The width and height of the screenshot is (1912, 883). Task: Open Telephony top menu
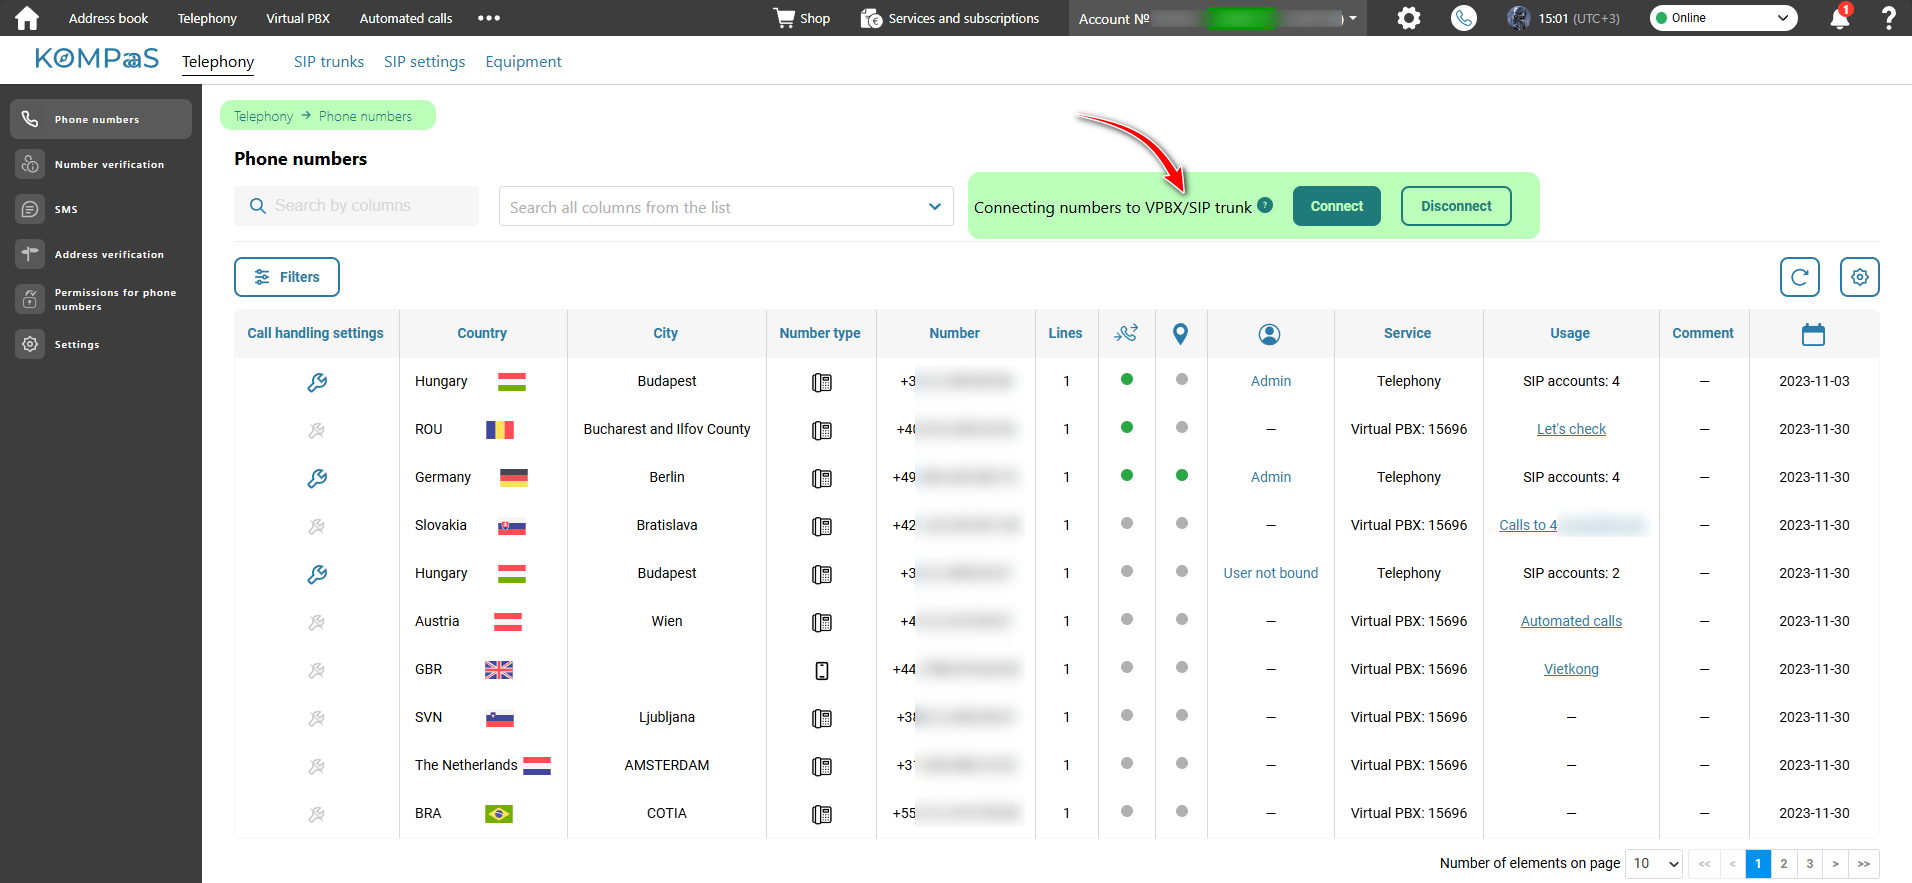(207, 18)
